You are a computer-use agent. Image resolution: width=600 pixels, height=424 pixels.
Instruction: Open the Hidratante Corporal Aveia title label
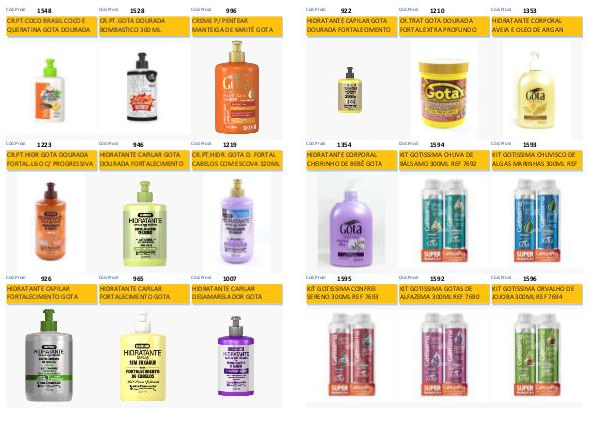click(537, 26)
